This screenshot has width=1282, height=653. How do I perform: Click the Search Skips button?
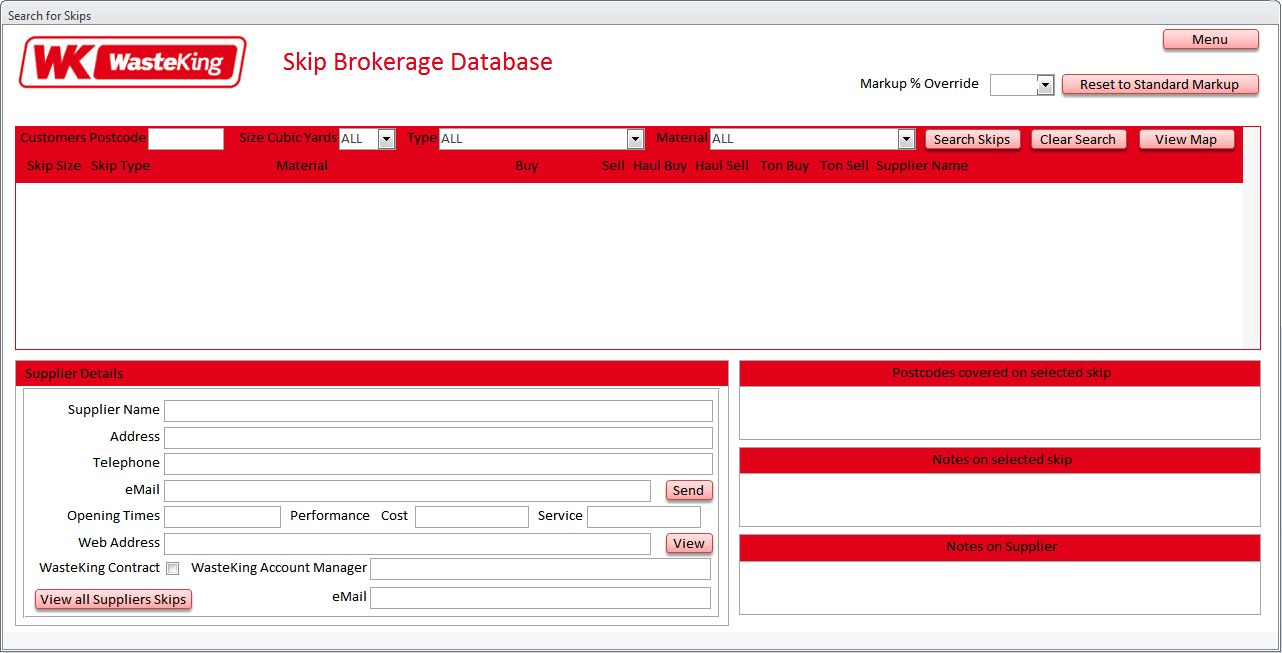(x=972, y=140)
